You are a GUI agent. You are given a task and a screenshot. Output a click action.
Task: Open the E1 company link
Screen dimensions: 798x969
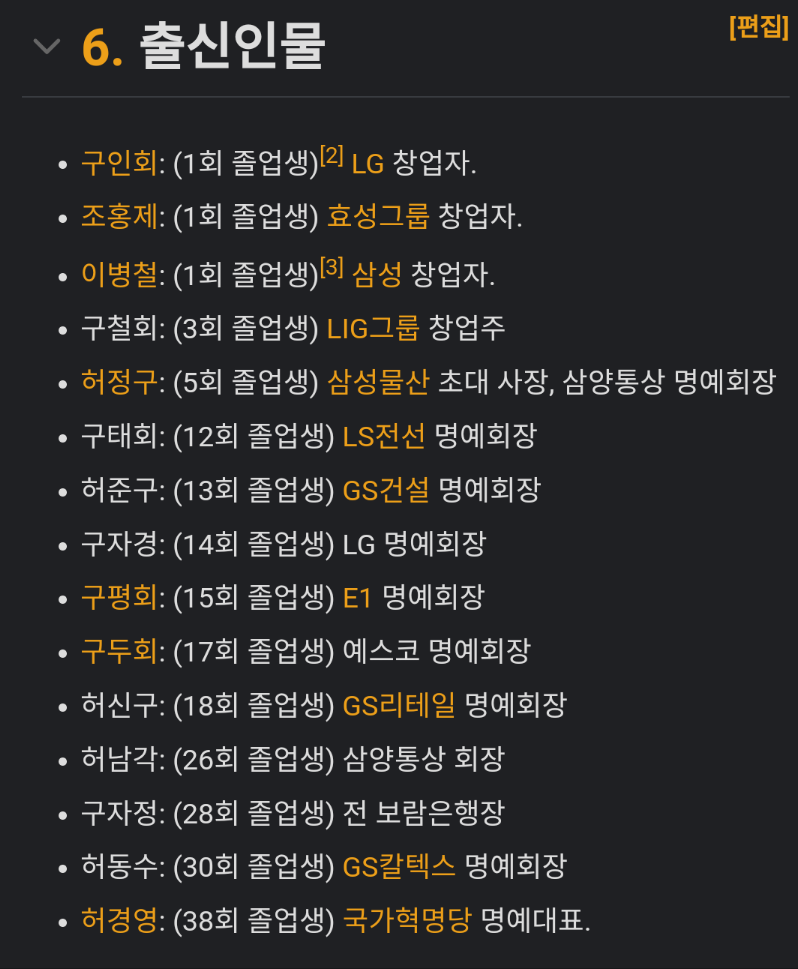[357, 598]
